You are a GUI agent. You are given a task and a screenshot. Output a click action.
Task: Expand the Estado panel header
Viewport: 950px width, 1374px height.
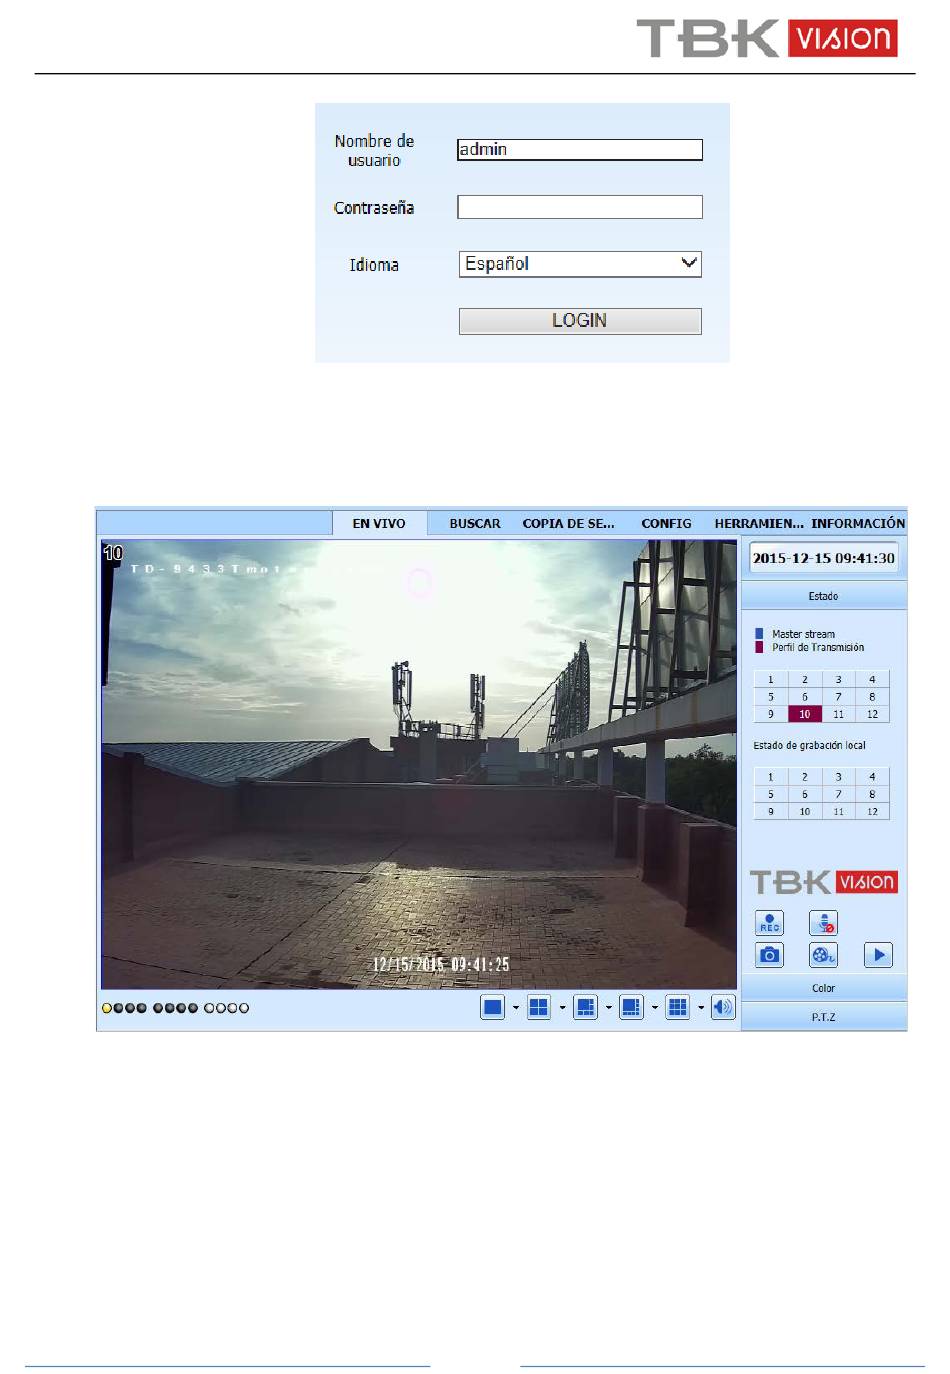823,596
